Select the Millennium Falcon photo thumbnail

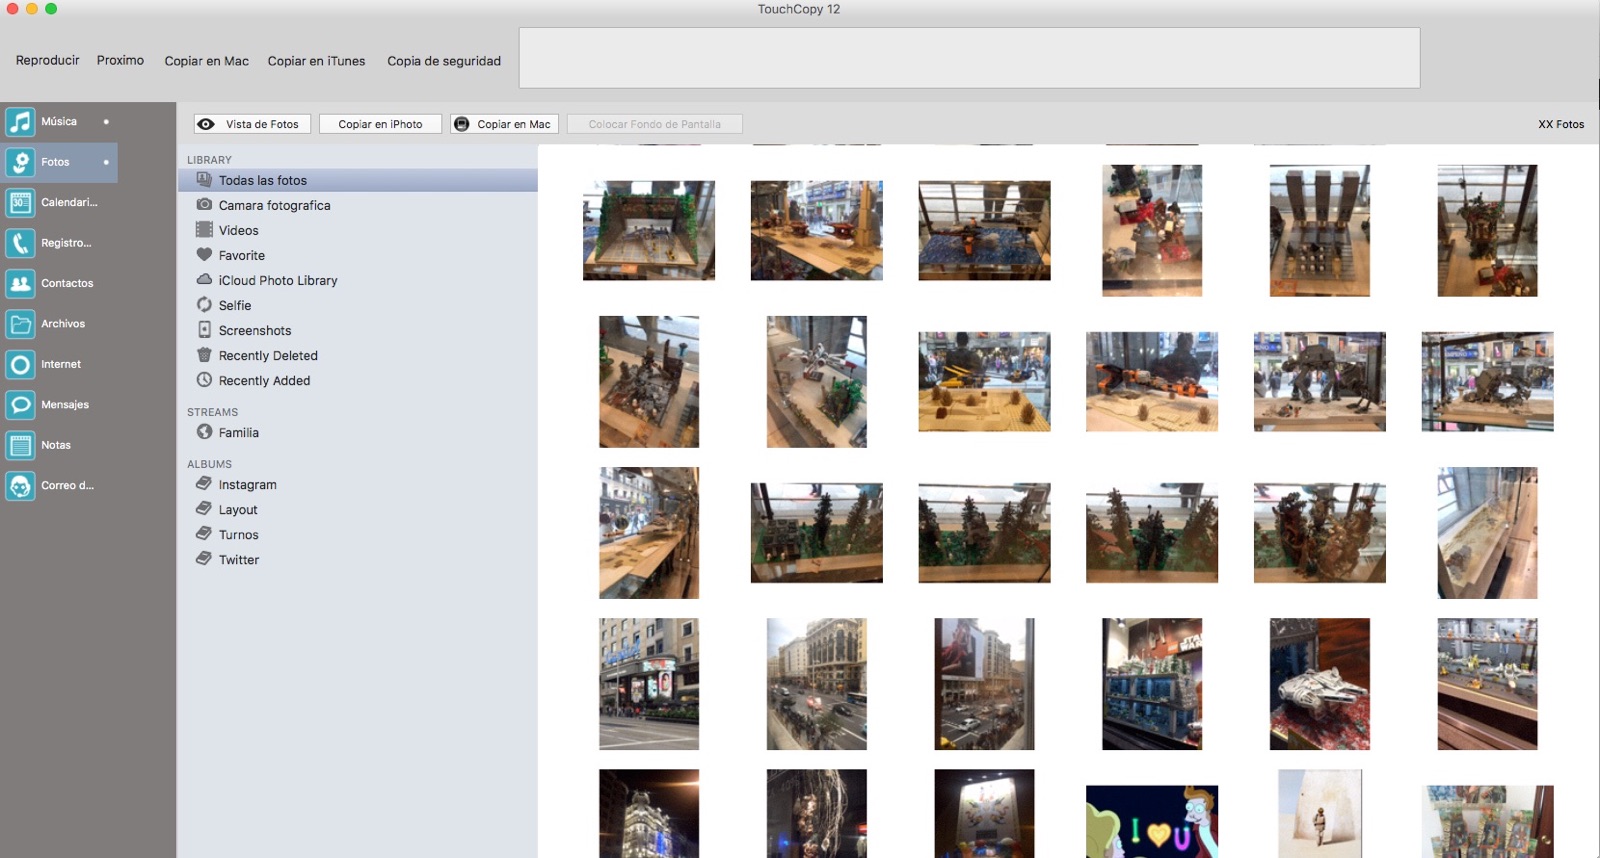(x=1319, y=684)
